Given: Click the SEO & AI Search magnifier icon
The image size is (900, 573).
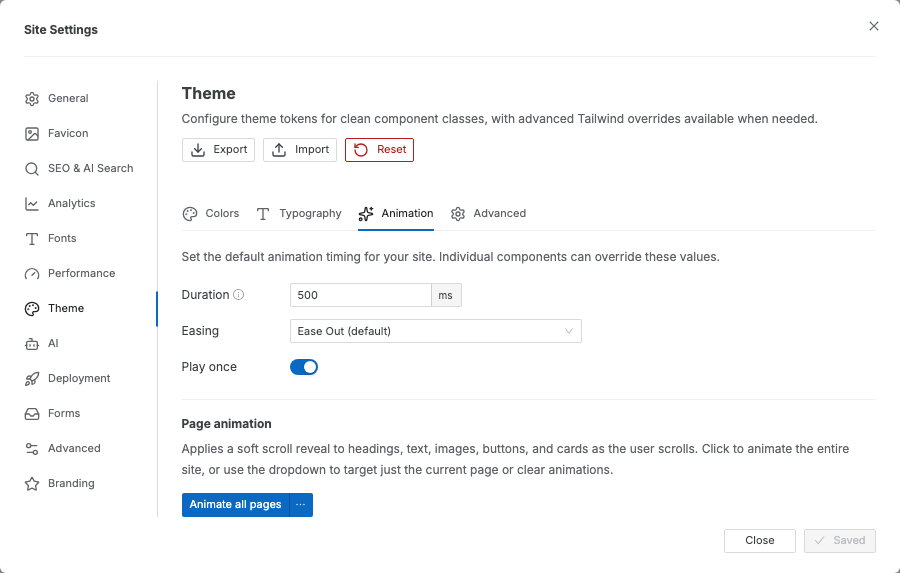Looking at the screenshot, I should click(x=32, y=169).
